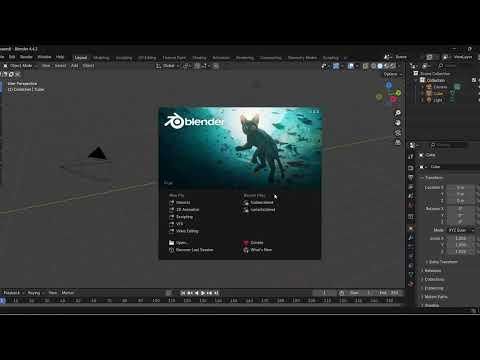Click the Location X value field
The image size is (480, 360).
coord(460,188)
